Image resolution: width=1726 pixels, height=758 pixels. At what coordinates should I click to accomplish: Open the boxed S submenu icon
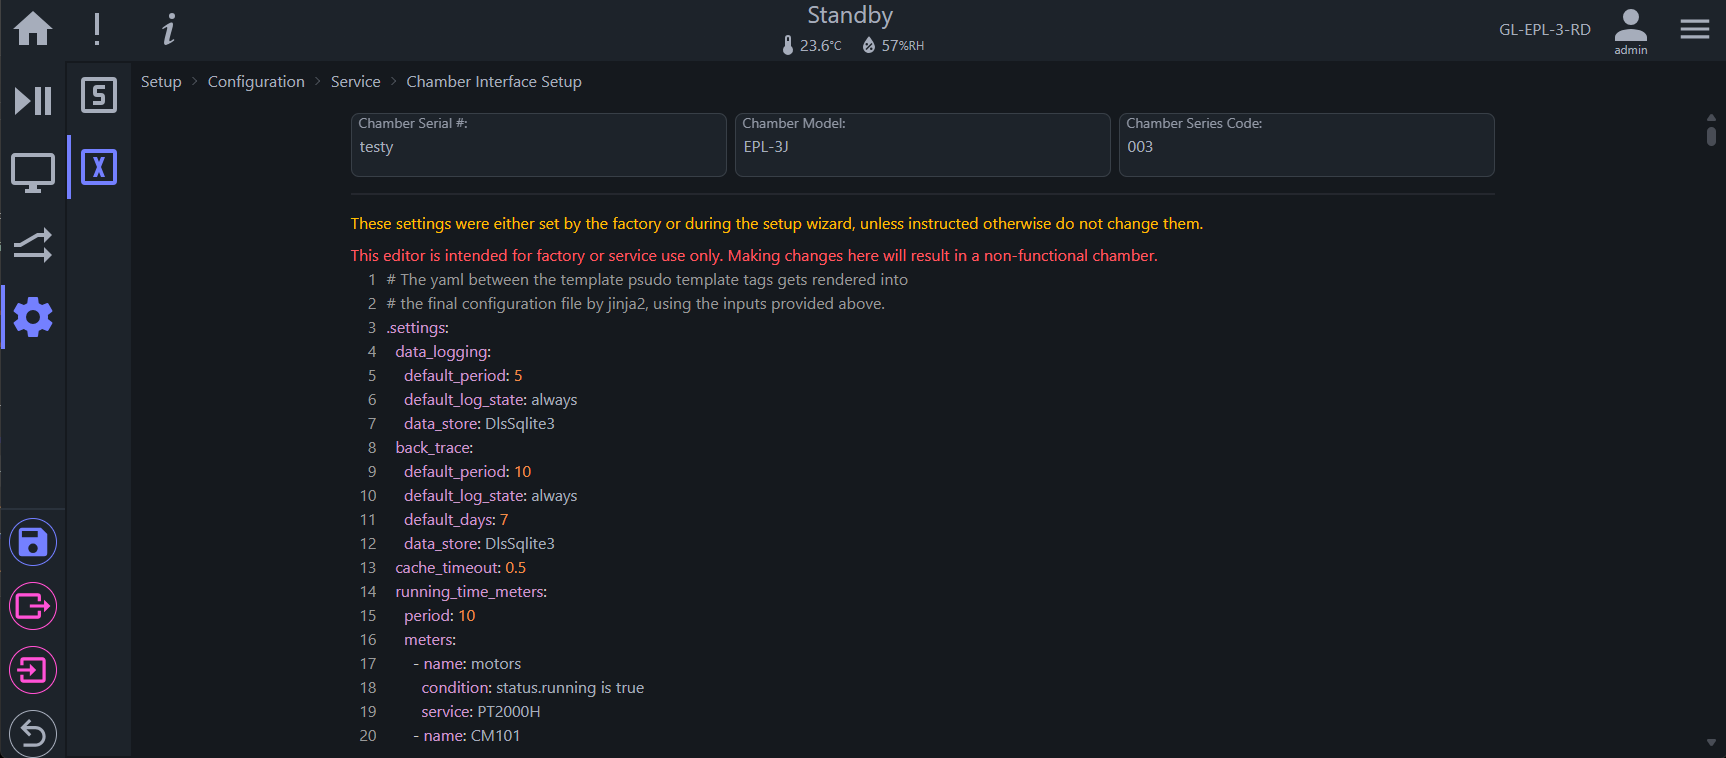99,95
